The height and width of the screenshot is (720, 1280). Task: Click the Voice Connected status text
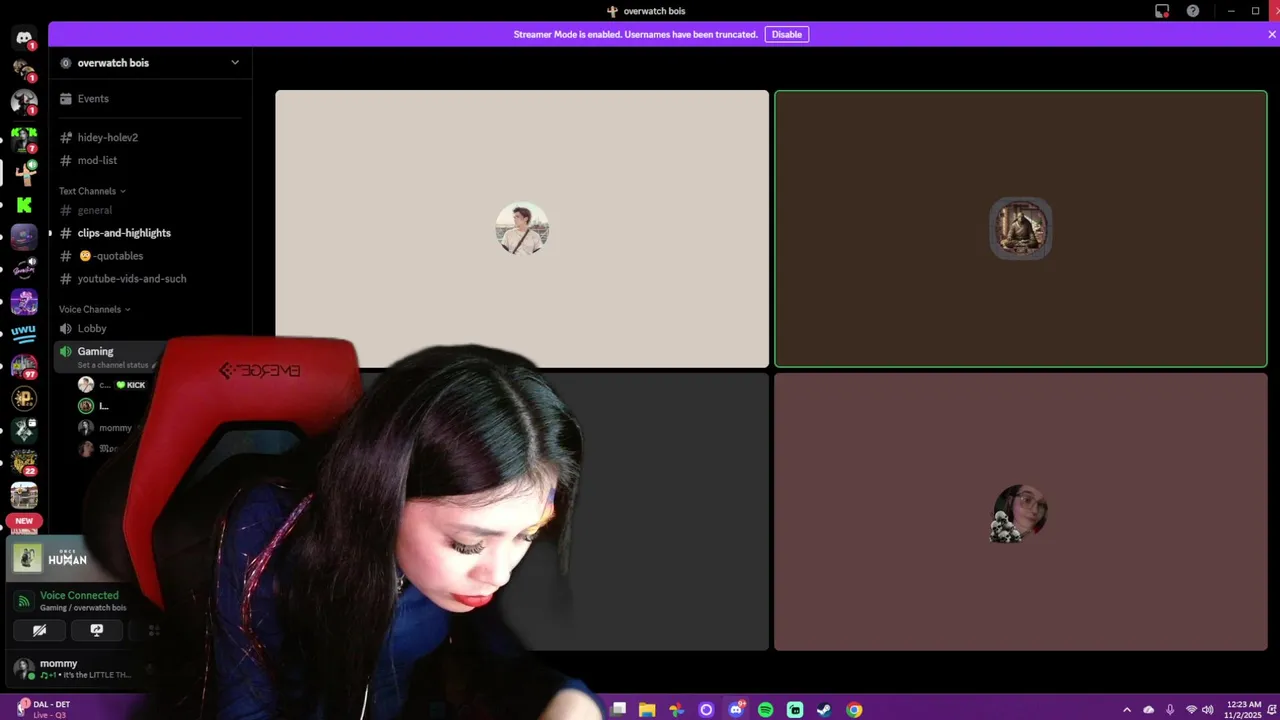pos(79,595)
